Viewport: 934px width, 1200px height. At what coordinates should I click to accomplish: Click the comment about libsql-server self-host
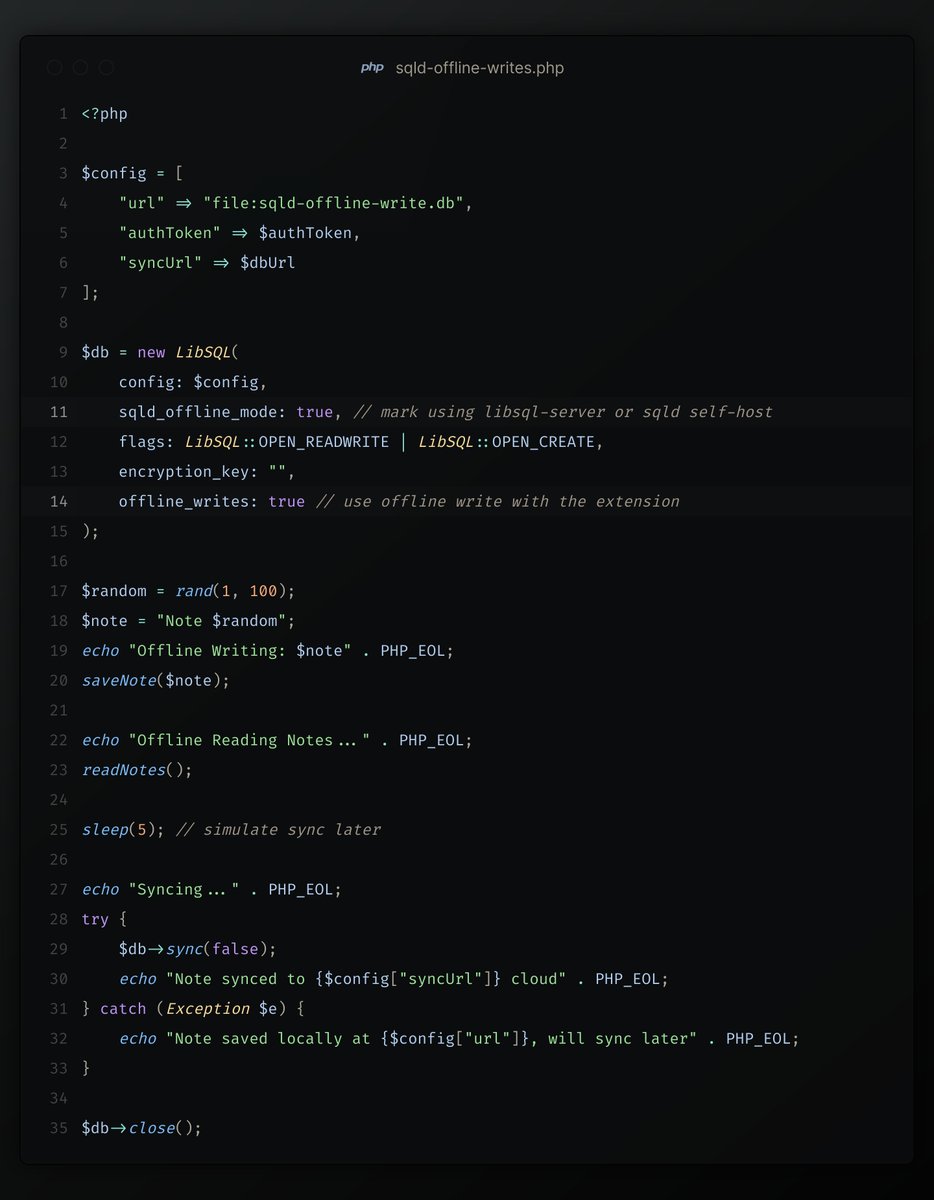pyautogui.click(x=562, y=412)
